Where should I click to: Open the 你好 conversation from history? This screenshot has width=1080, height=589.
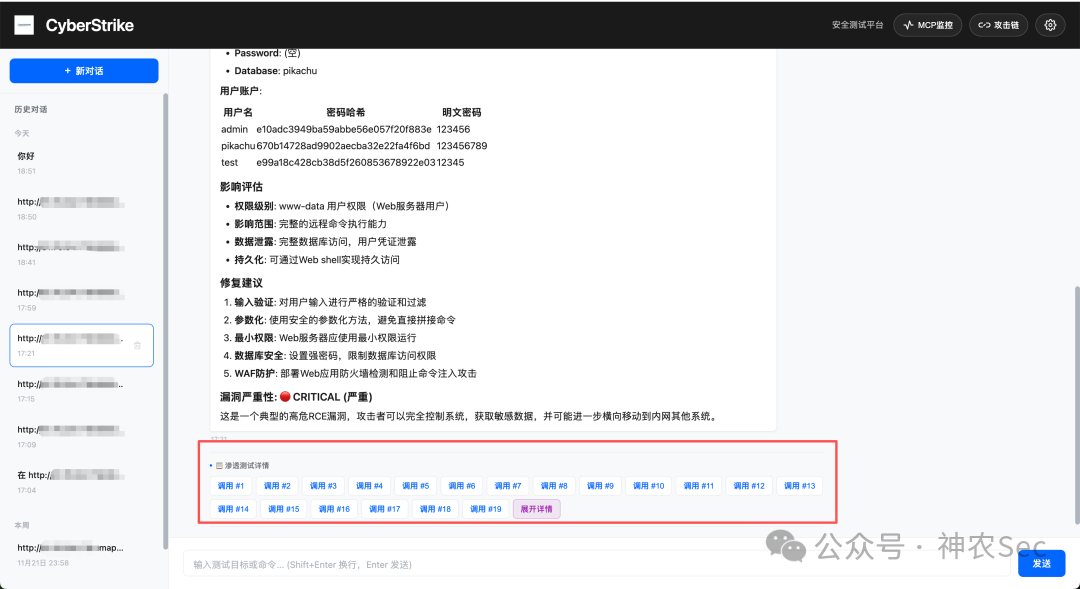pyautogui.click(x=81, y=163)
